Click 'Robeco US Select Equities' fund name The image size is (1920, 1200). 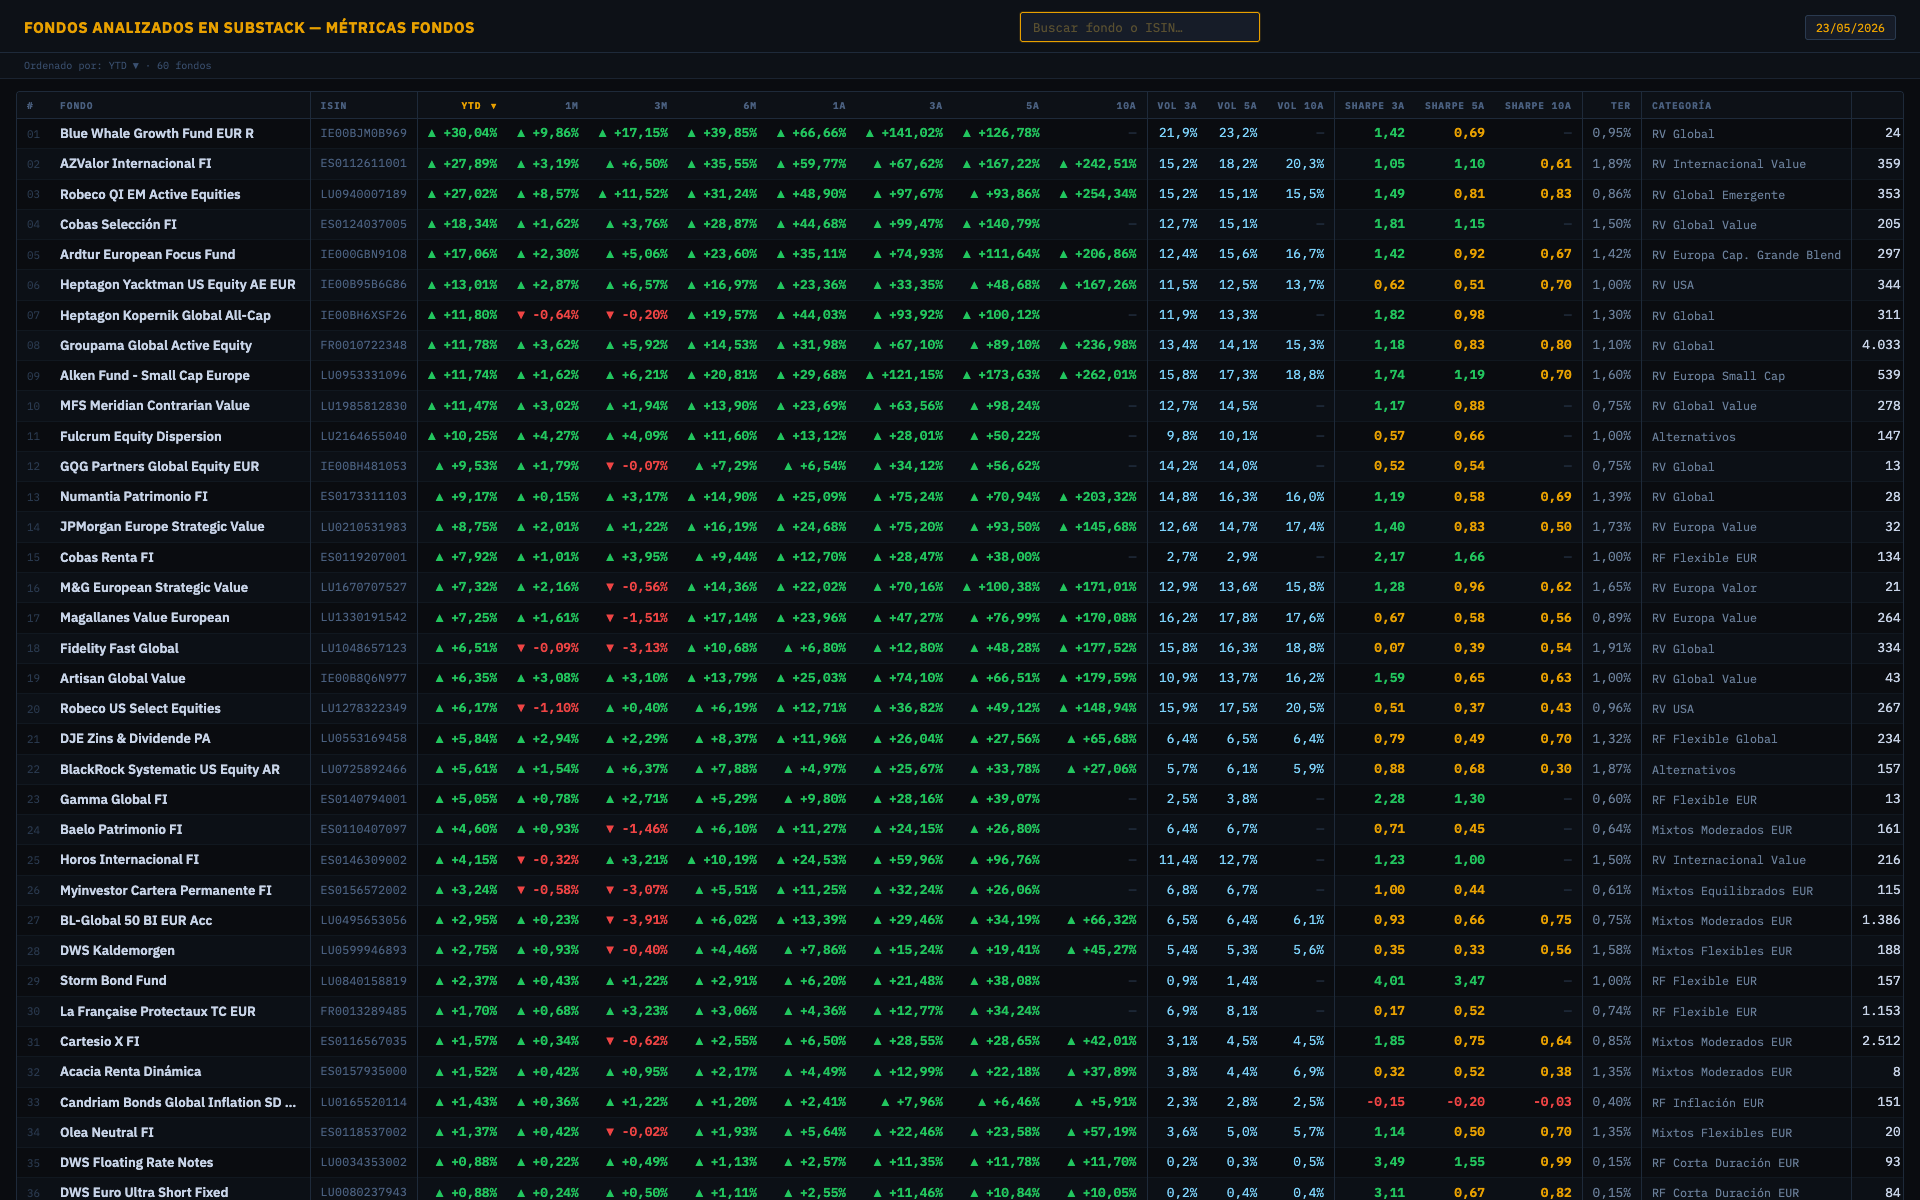coord(140,708)
